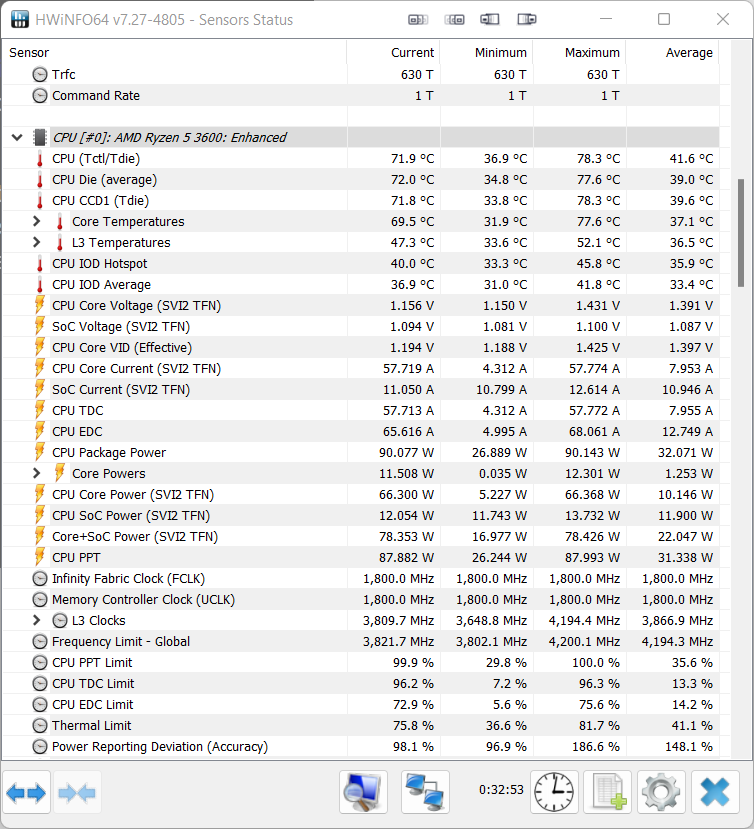
Task: Click the HWiNFO64 app icon in title bar
Action: click(x=20, y=19)
